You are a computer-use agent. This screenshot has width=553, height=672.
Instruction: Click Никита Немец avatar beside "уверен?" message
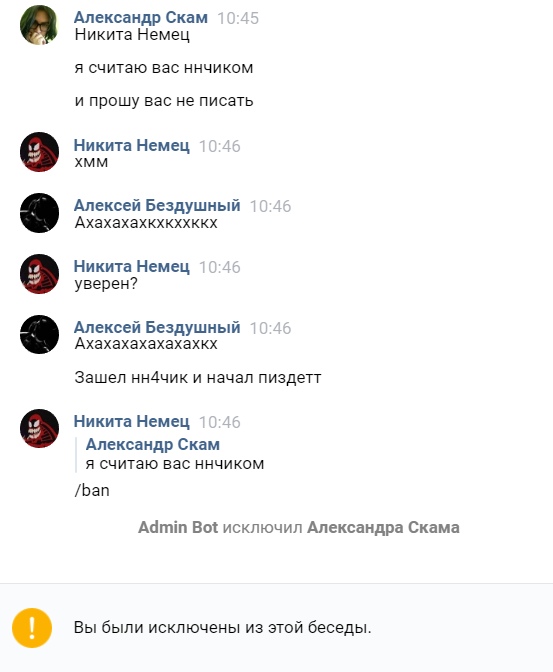tap(39, 274)
